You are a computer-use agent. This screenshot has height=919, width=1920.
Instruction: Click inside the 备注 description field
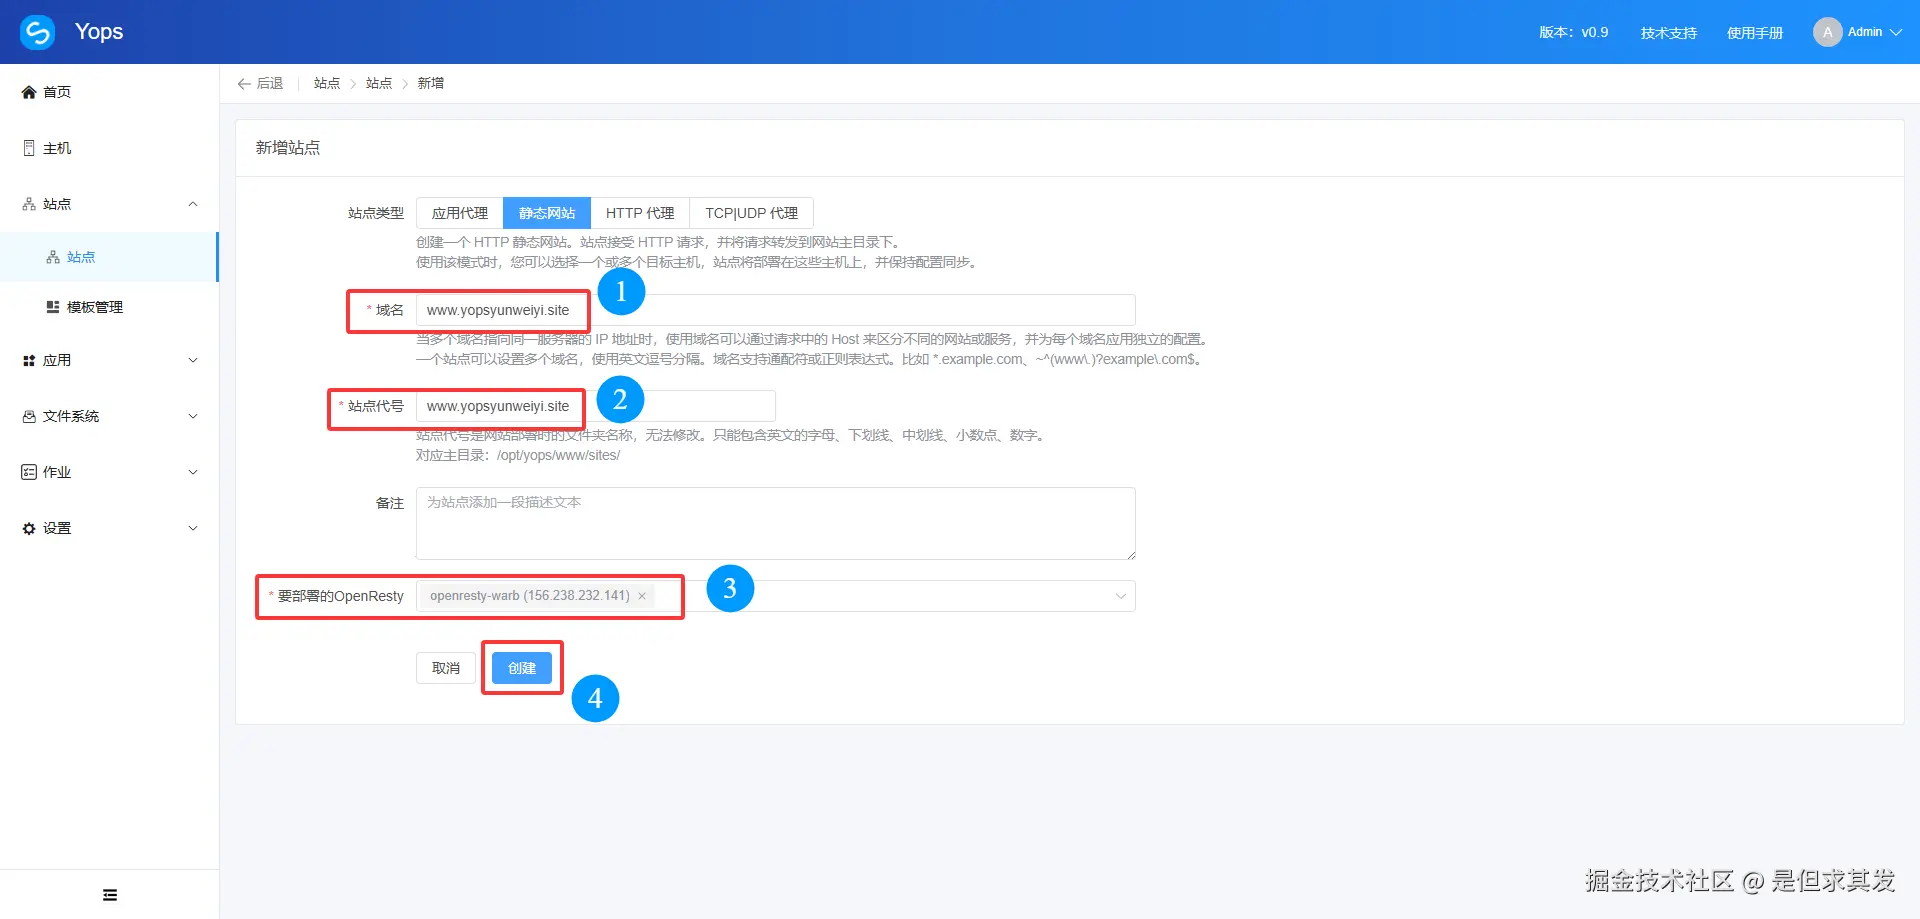click(775, 523)
